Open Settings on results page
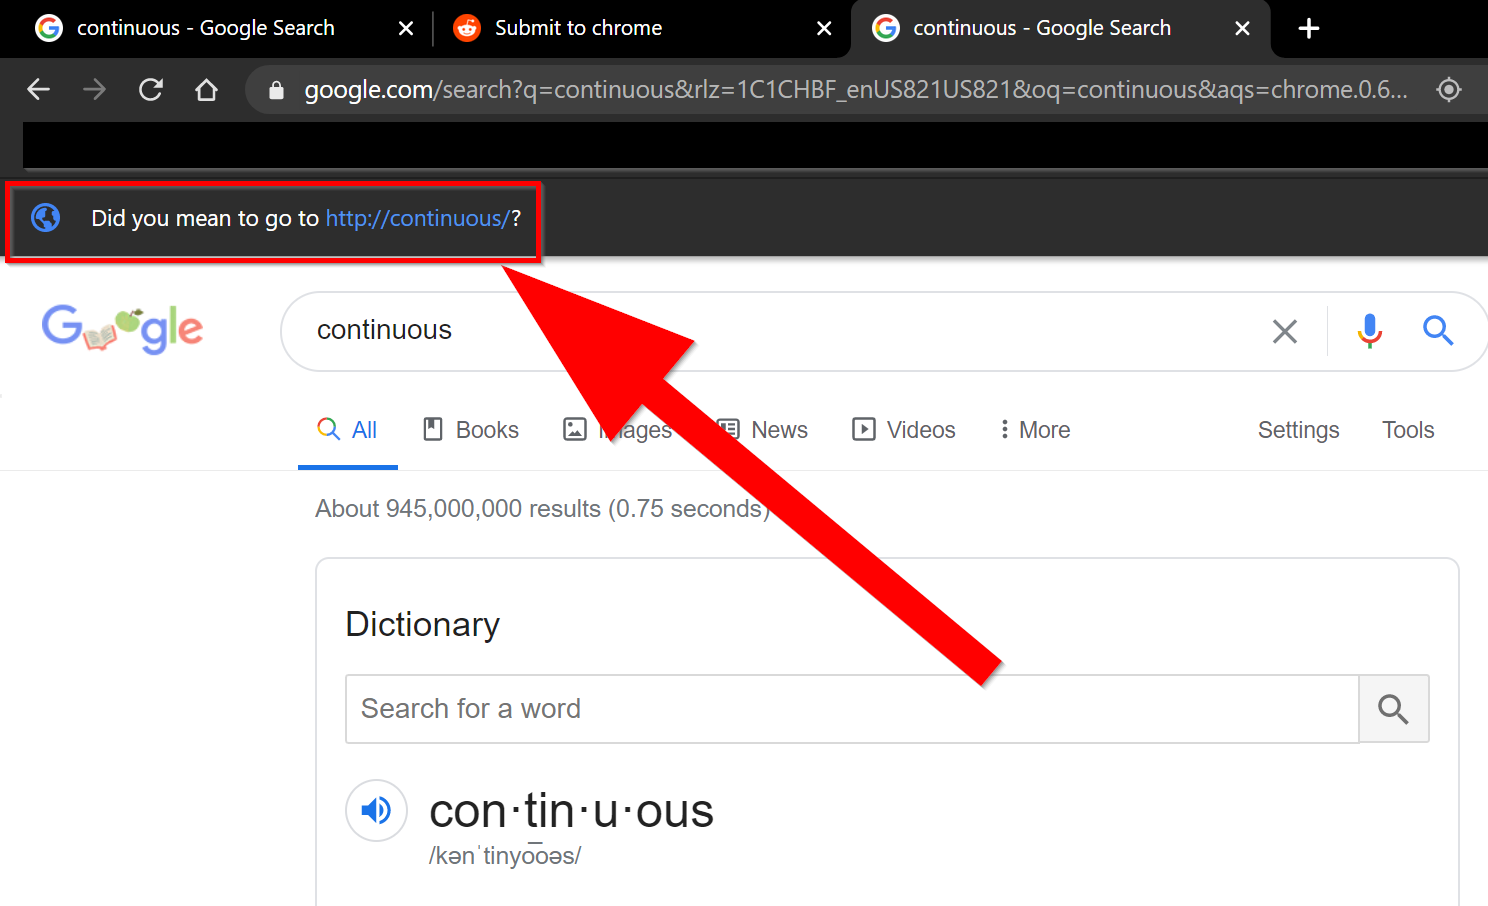This screenshot has height=906, width=1488. [1298, 430]
